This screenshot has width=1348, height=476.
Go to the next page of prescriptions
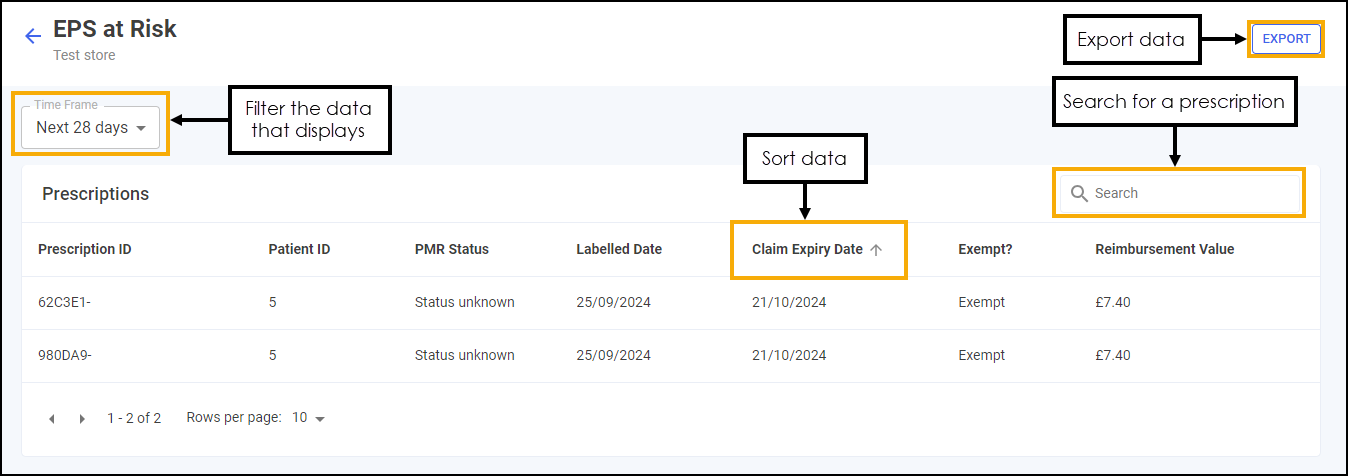point(82,419)
